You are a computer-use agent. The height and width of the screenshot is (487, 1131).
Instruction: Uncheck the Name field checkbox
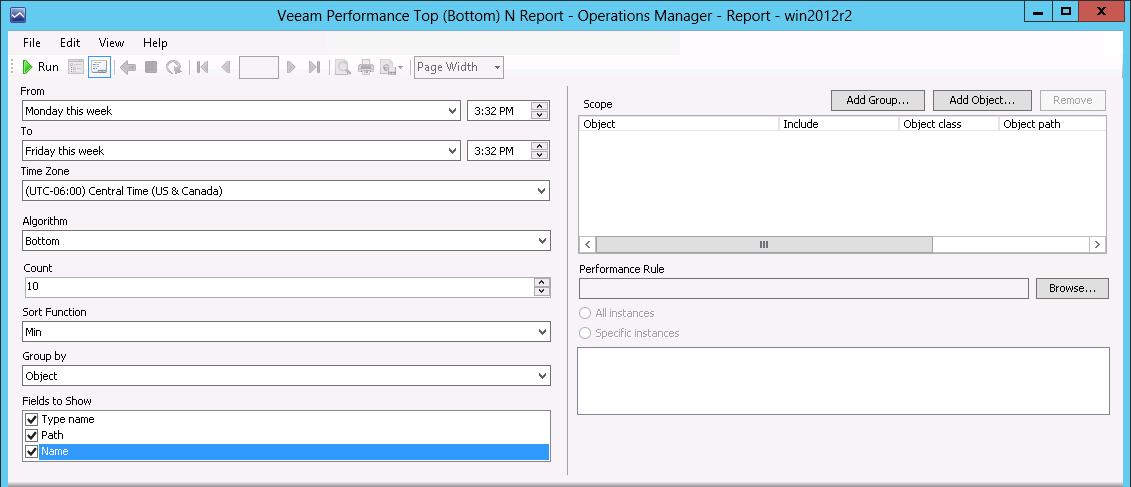point(31,452)
